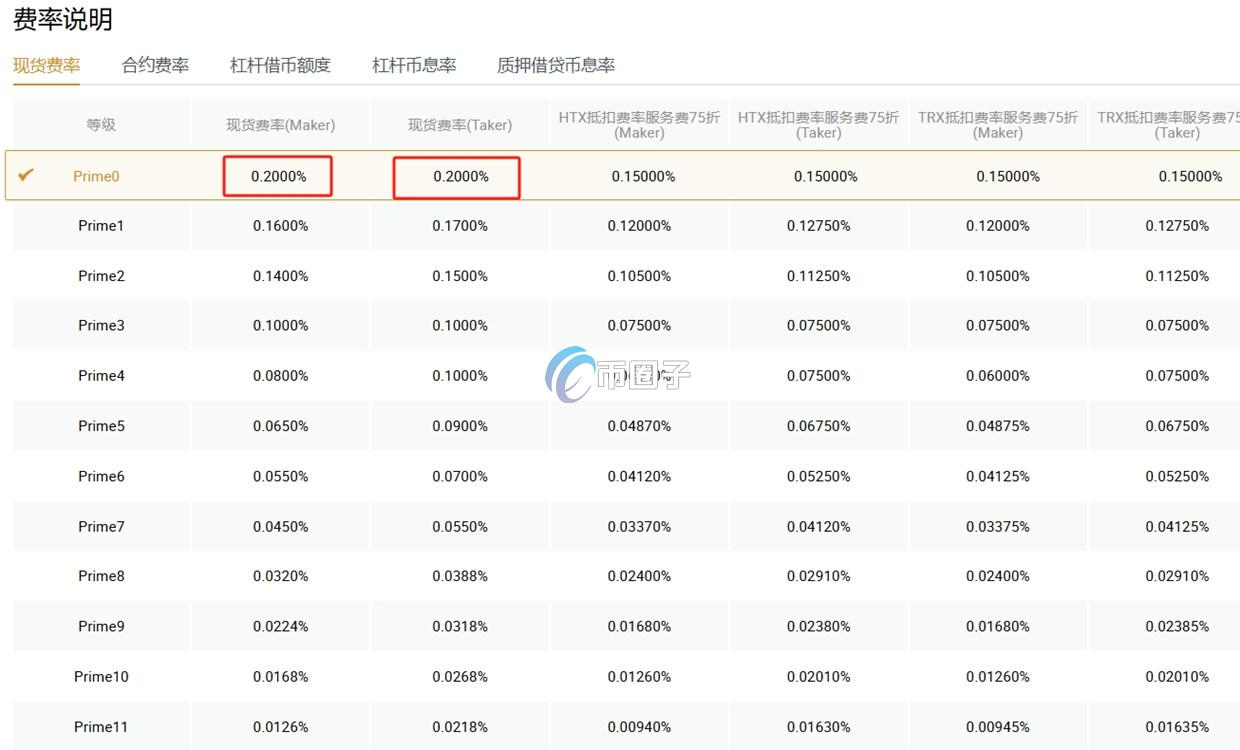Click the 现货费率(Maker) column header
The image size is (1240, 750).
pyautogui.click(x=279, y=124)
